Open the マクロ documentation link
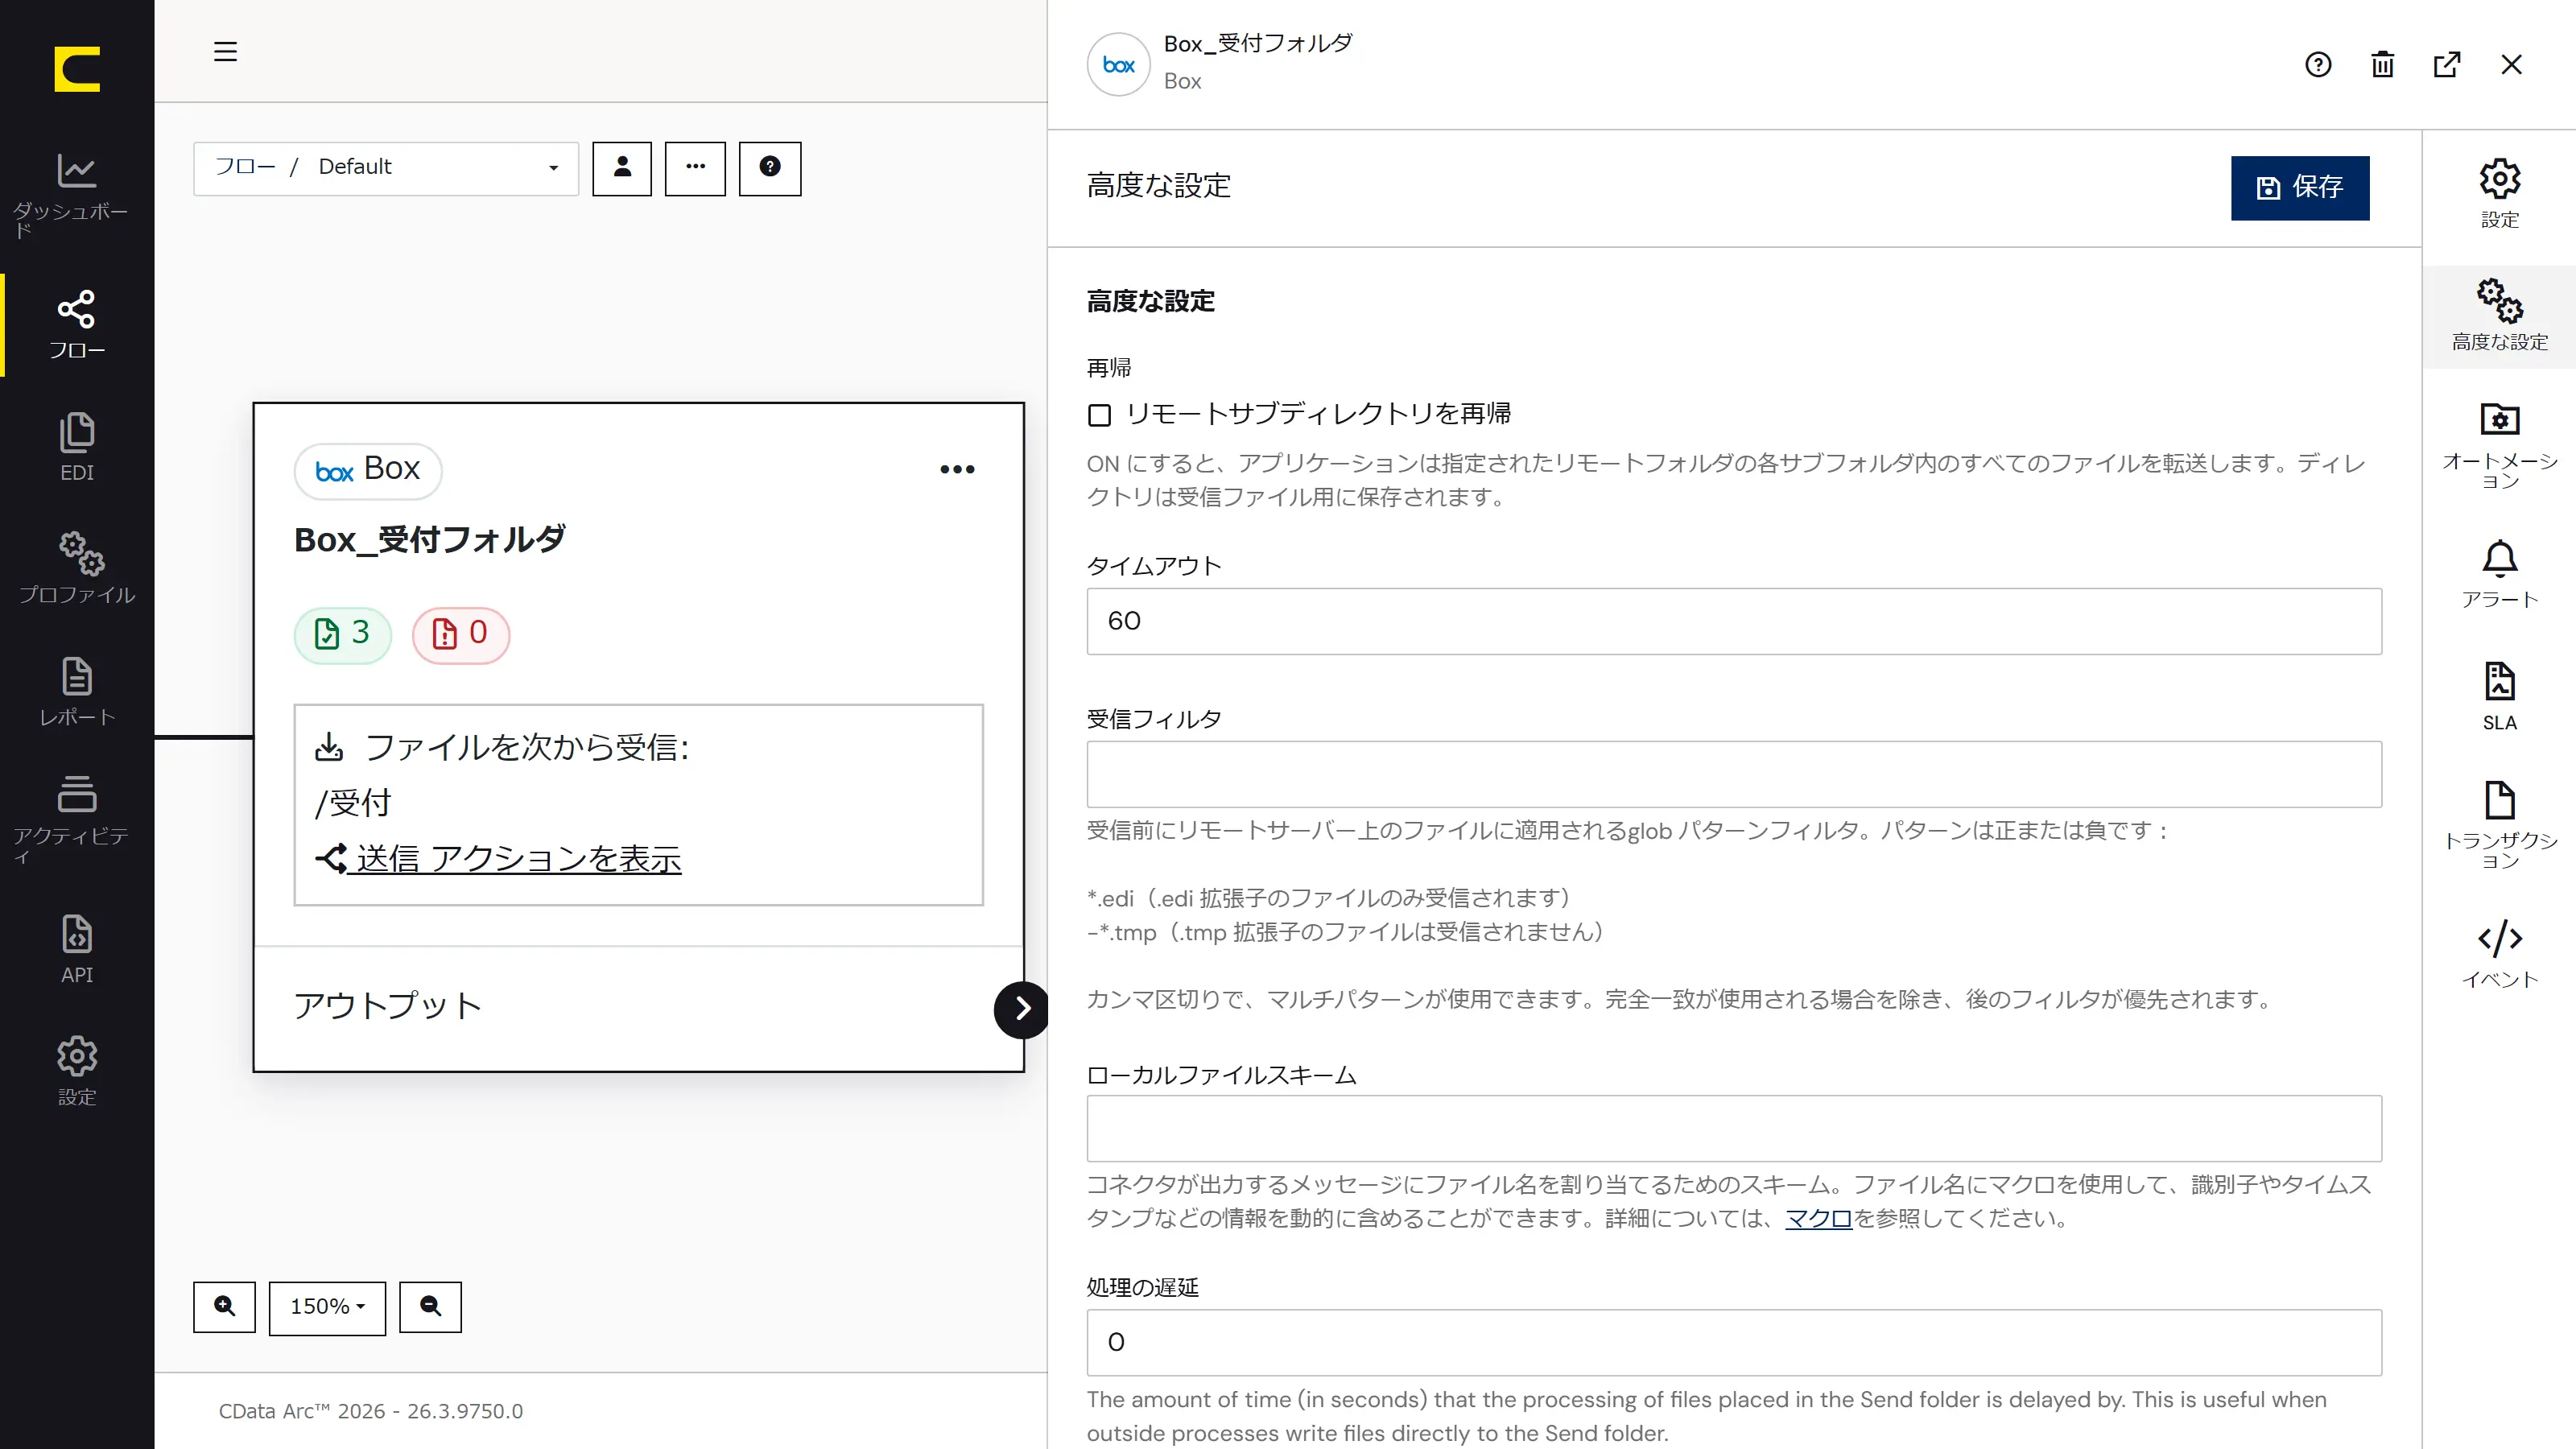 1818,1218
